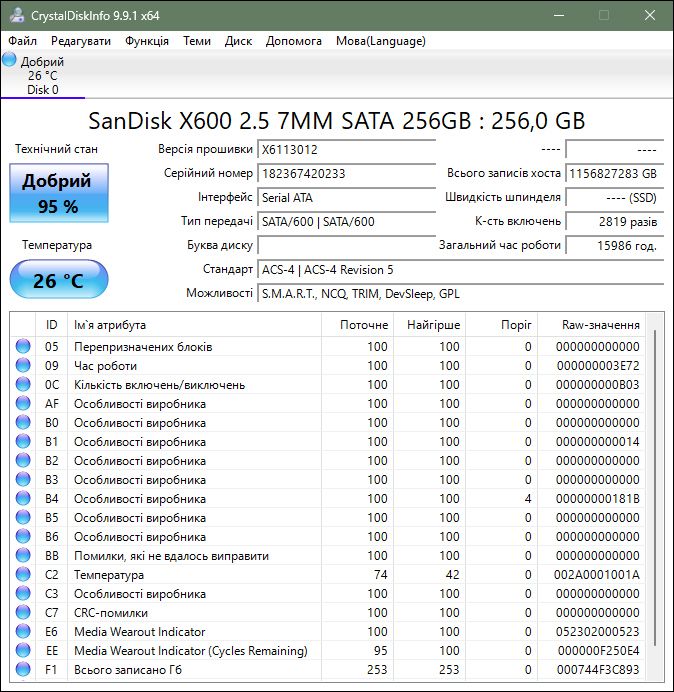Click the empty drive letter field
This screenshot has width=674, height=692.
346,245
